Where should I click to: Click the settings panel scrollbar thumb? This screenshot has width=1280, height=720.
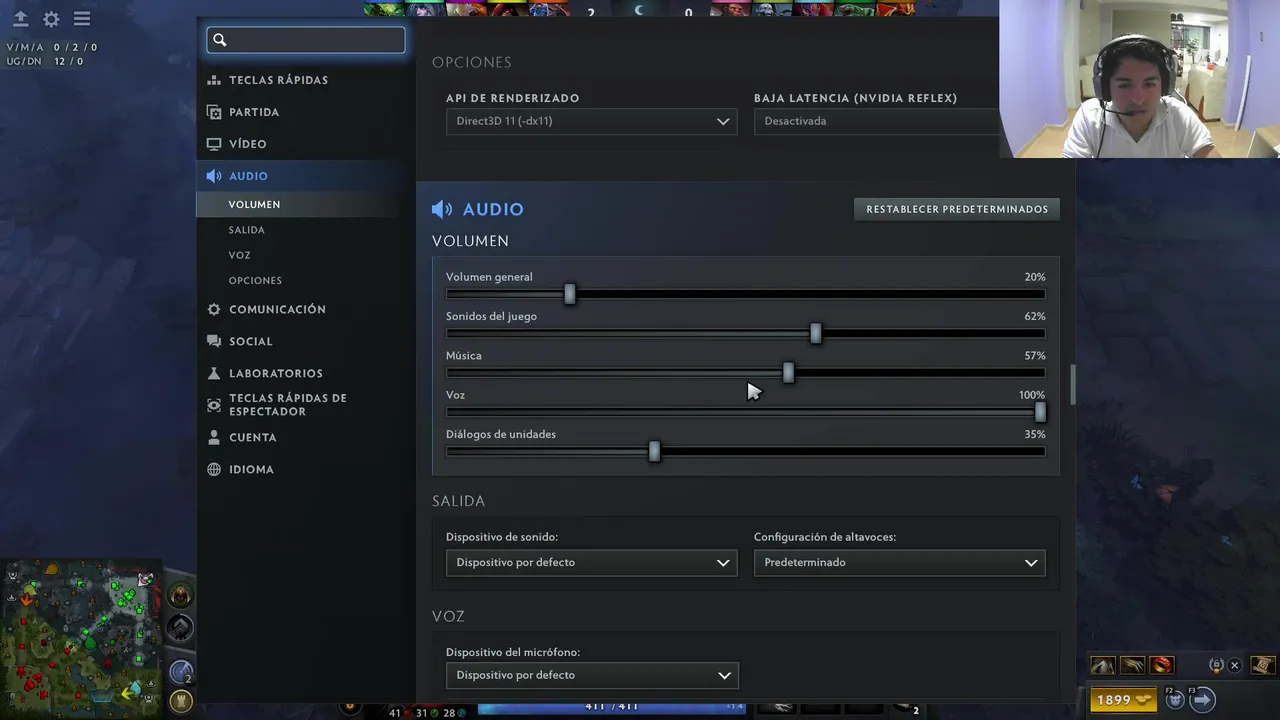[1074, 384]
